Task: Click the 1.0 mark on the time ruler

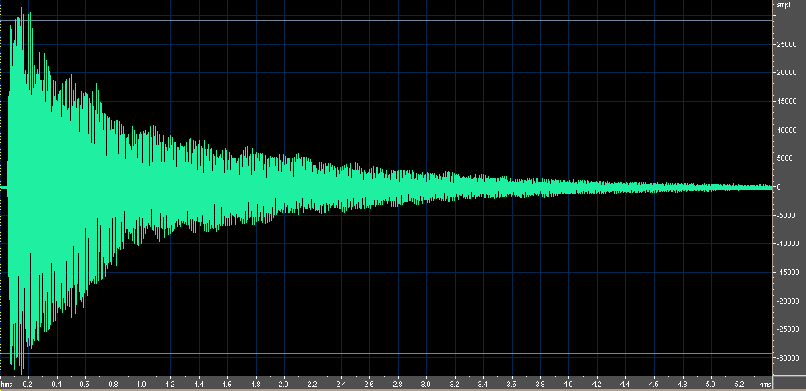Action: (142, 384)
